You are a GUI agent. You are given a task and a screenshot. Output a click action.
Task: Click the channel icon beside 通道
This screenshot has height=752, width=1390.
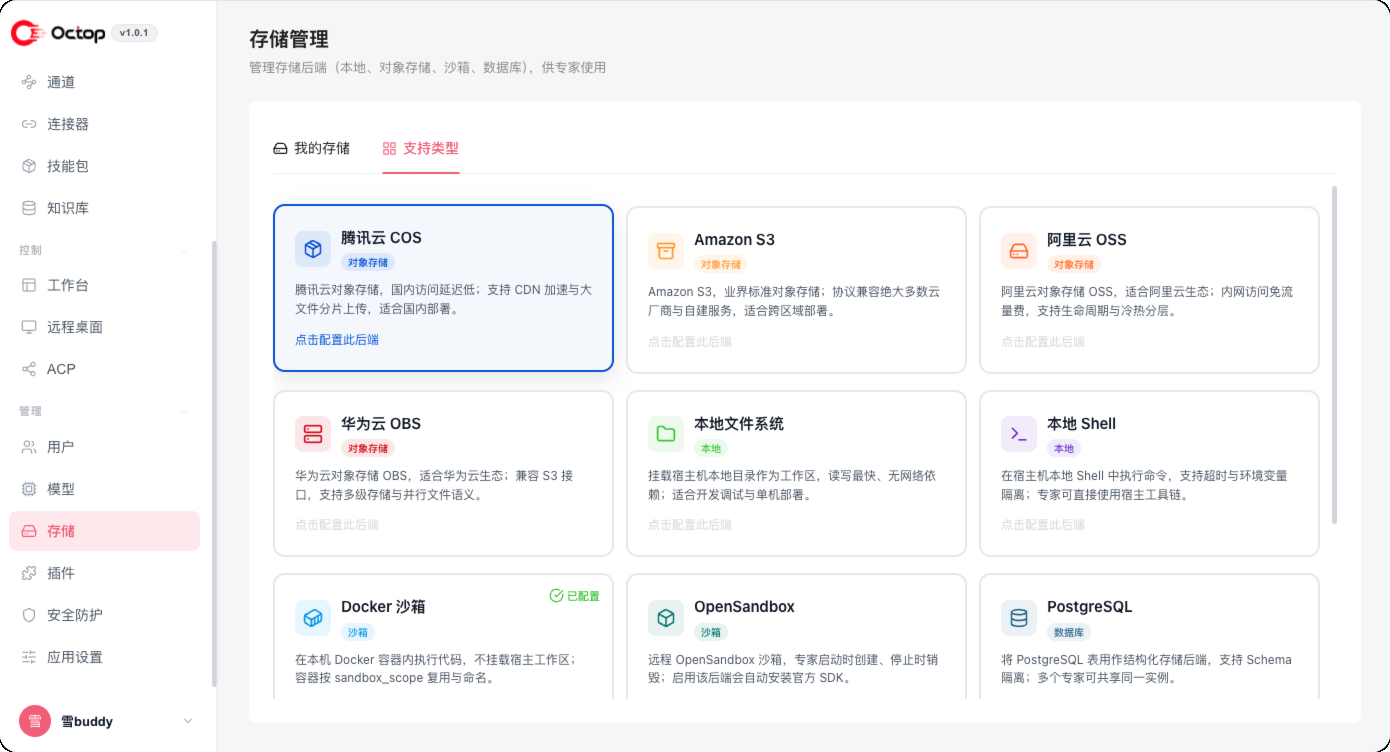pos(29,82)
